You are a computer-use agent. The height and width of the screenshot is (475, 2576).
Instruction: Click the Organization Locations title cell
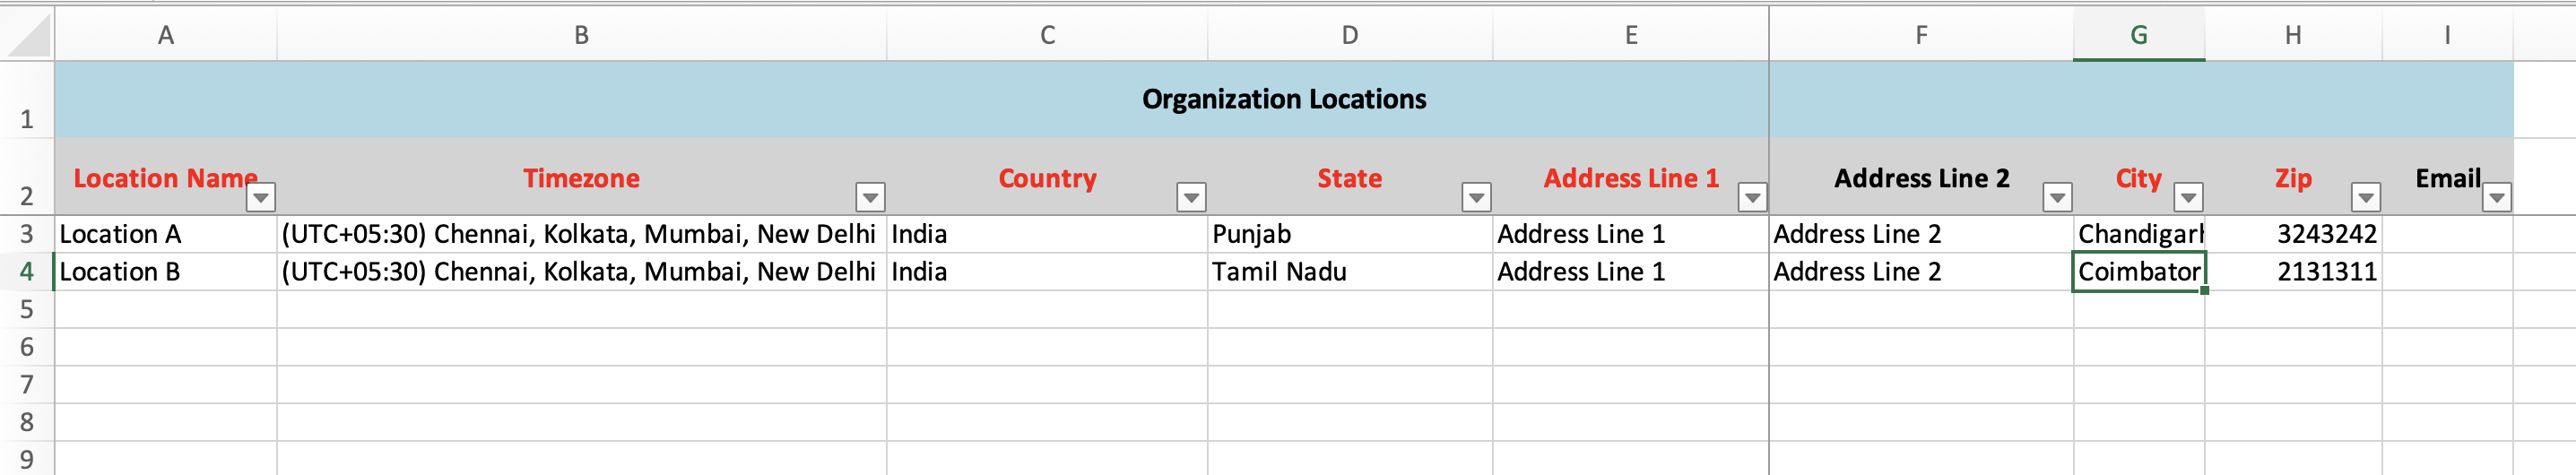coord(1283,99)
